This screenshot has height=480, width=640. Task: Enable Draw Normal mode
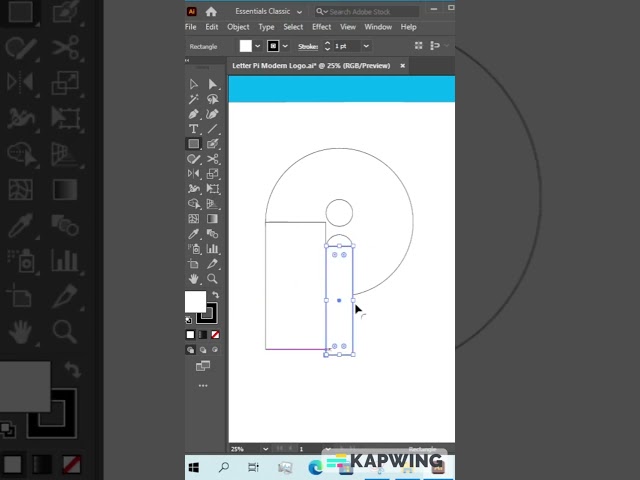pos(191,350)
